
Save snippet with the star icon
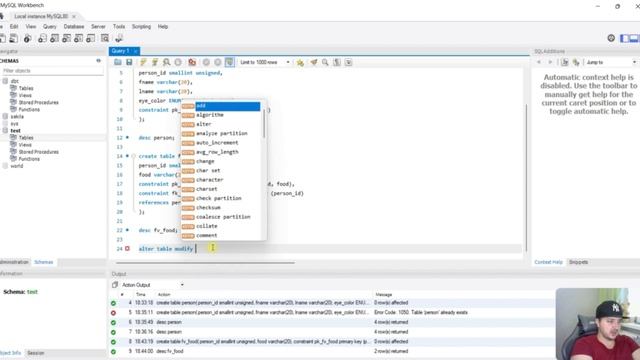click(x=300, y=62)
